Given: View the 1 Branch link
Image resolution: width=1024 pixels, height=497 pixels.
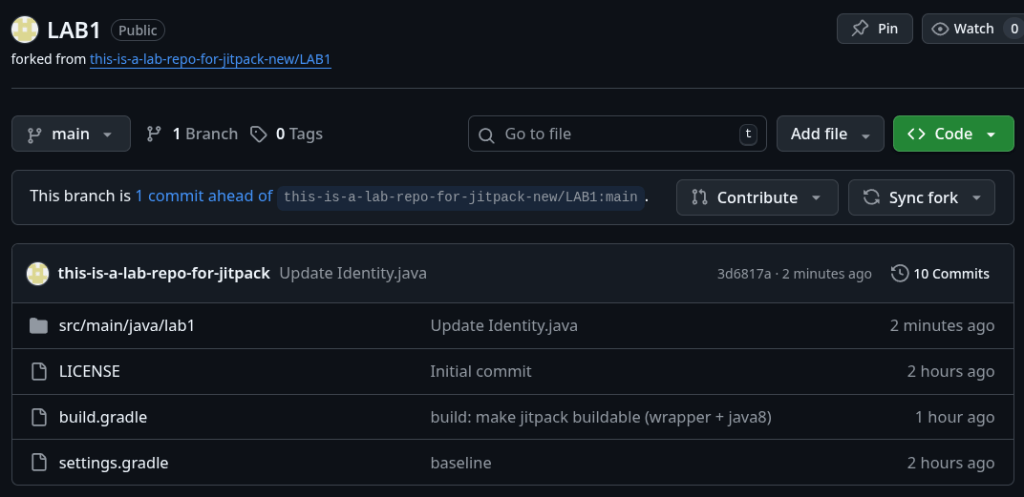Looking at the screenshot, I should [x=192, y=134].
